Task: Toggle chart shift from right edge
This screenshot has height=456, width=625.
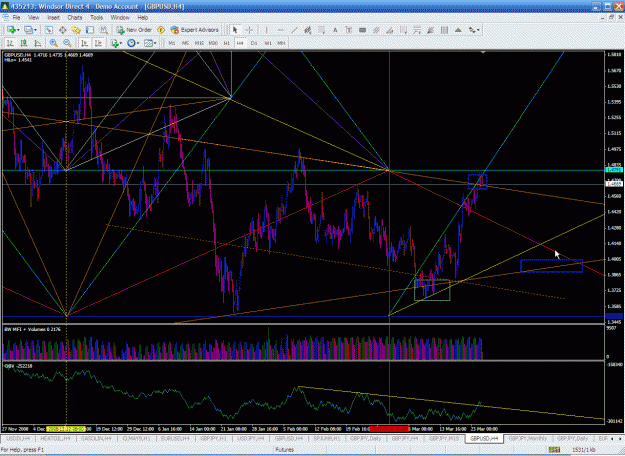Action: click(x=98, y=43)
